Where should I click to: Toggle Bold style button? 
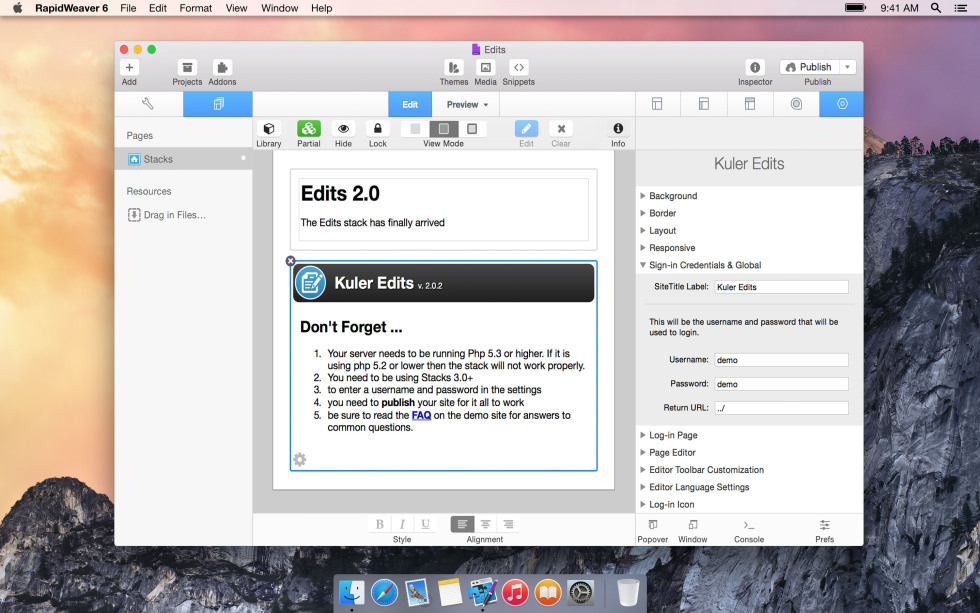(379, 524)
